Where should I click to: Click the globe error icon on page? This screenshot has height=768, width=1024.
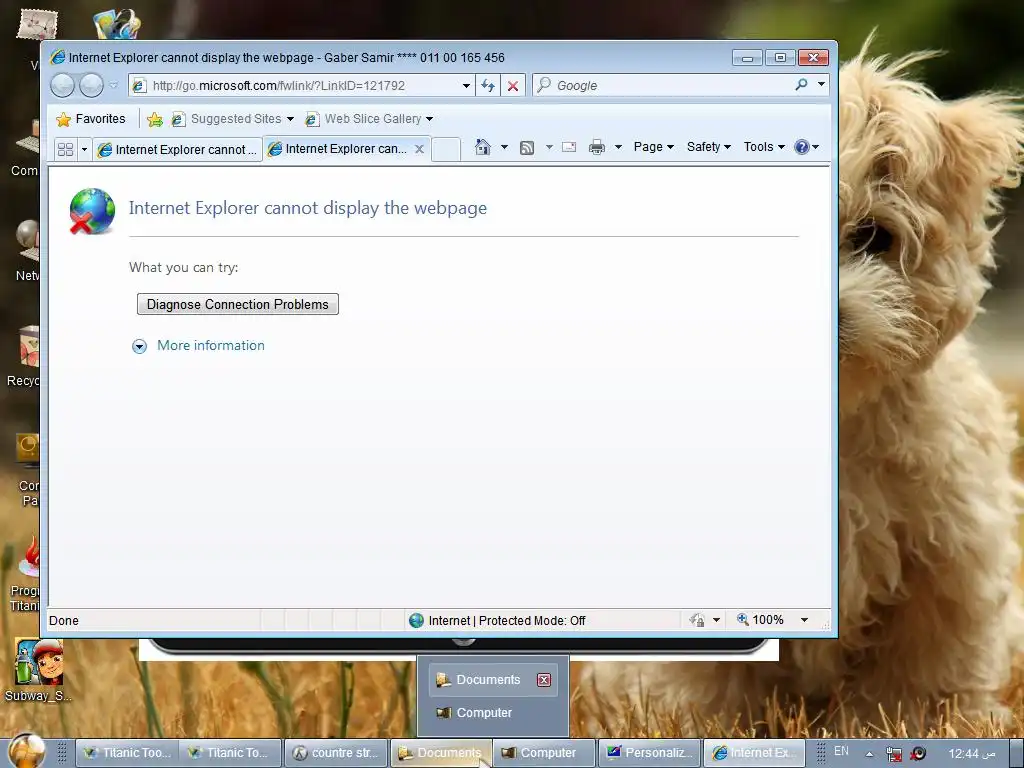pos(91,210)
